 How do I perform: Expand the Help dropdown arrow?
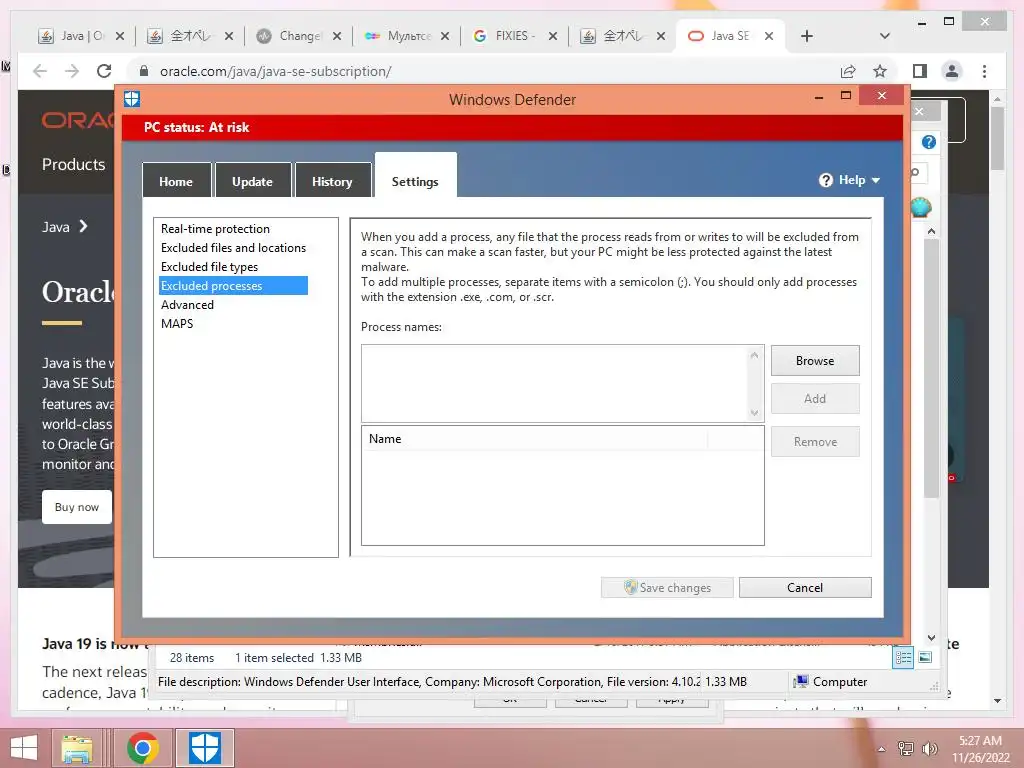coord(876,180)
